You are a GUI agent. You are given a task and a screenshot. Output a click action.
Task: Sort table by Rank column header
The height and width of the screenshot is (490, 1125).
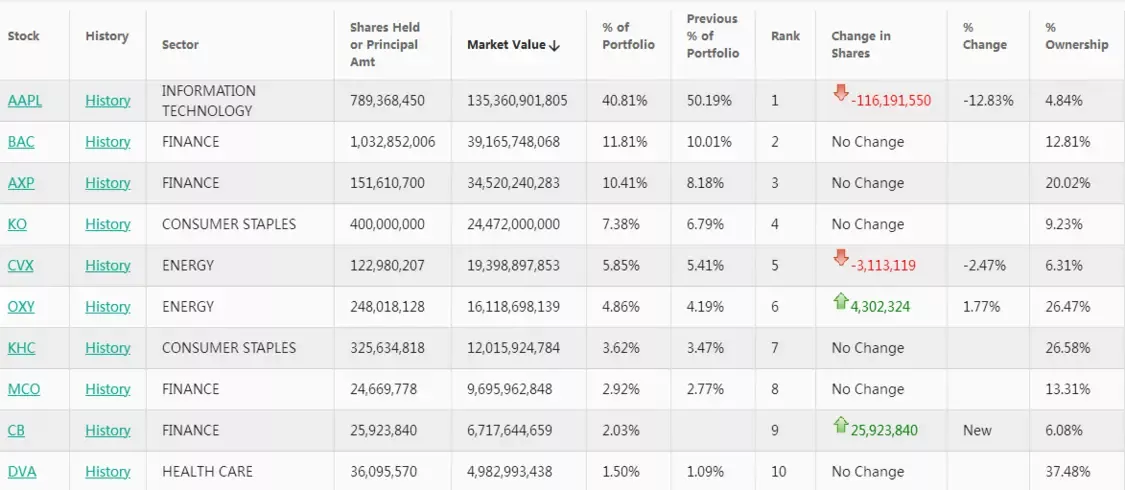point(785,36)
